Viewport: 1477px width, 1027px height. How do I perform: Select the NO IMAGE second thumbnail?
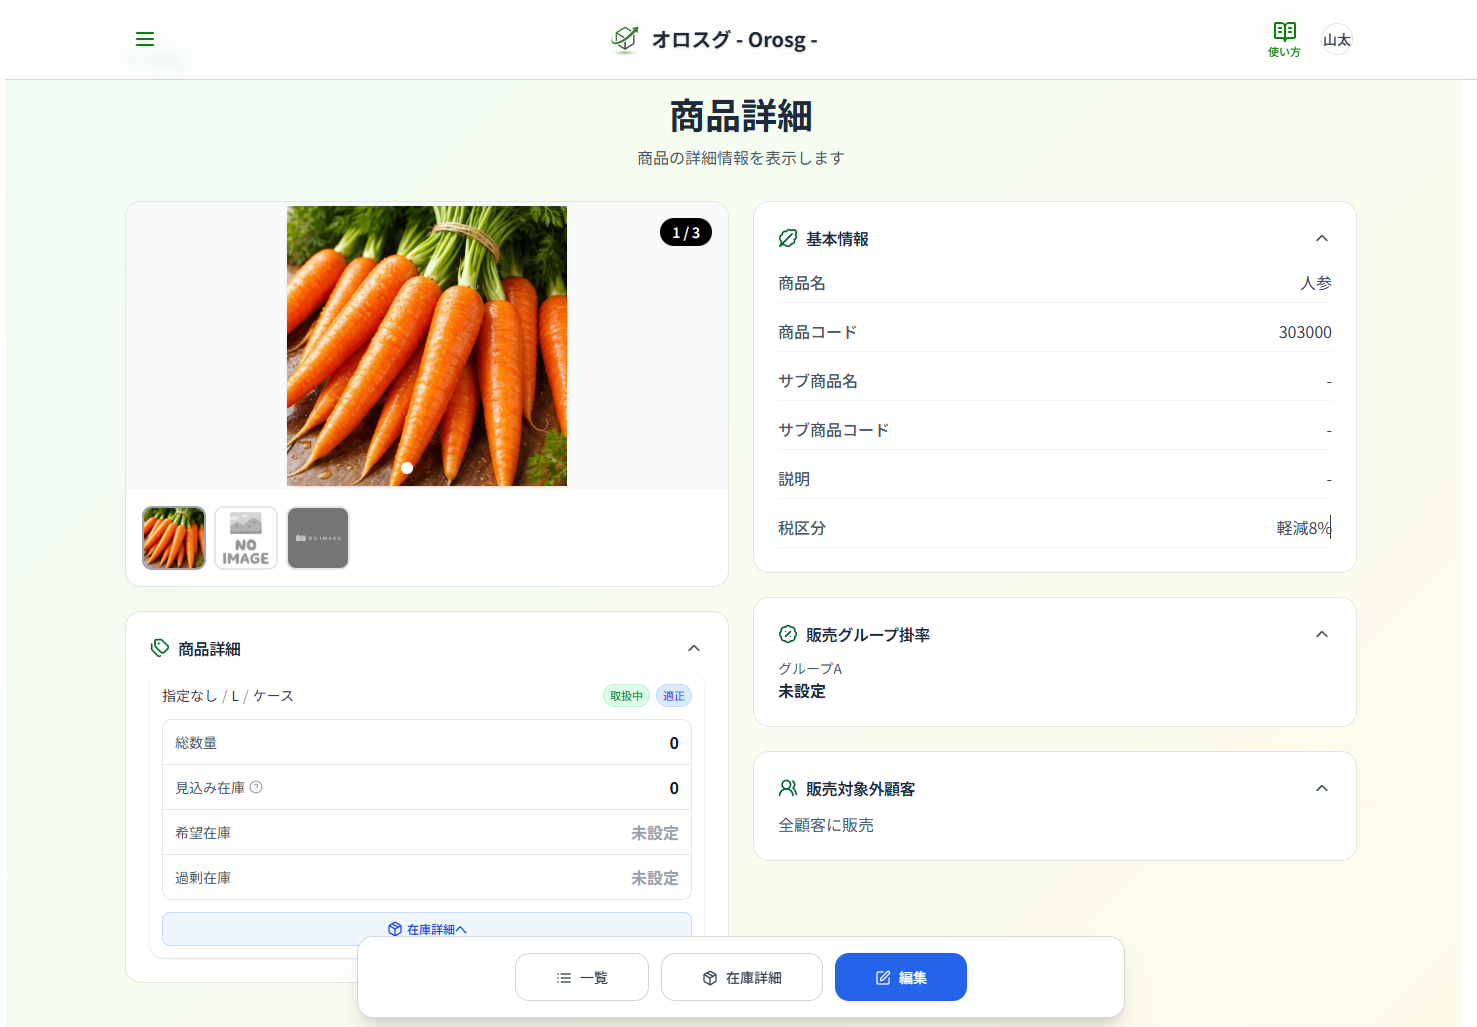click(246, 538)
